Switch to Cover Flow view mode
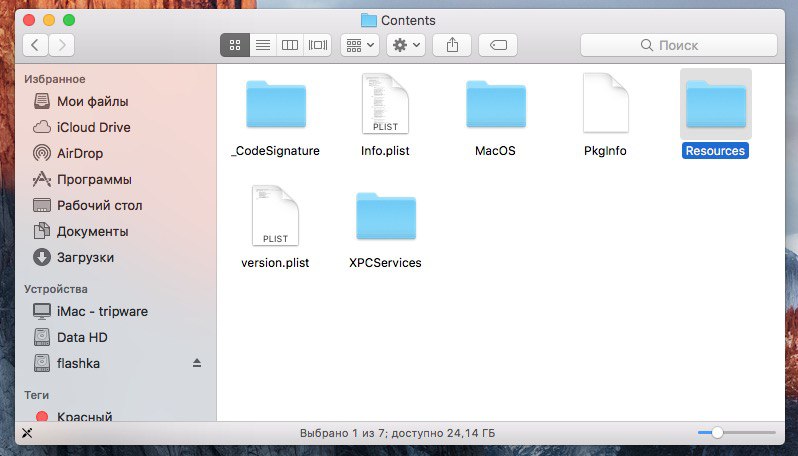 (318, 45)
